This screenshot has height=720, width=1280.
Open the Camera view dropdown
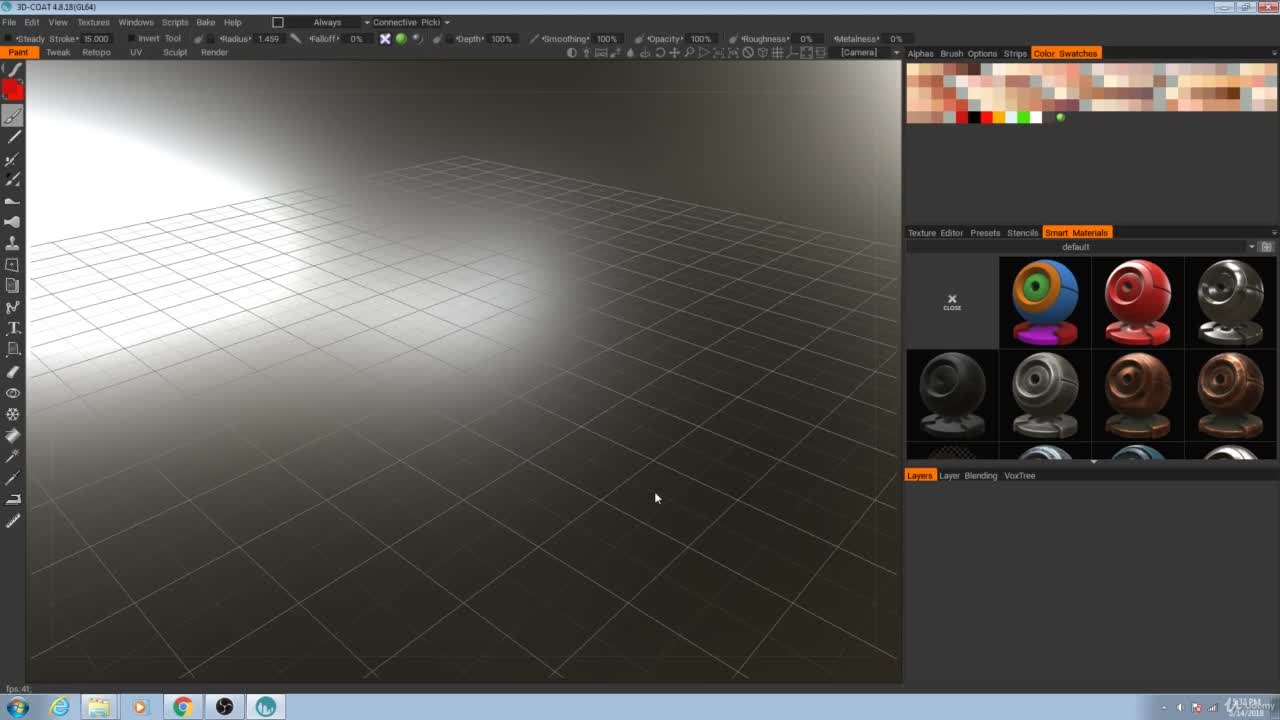click(868, 53)
